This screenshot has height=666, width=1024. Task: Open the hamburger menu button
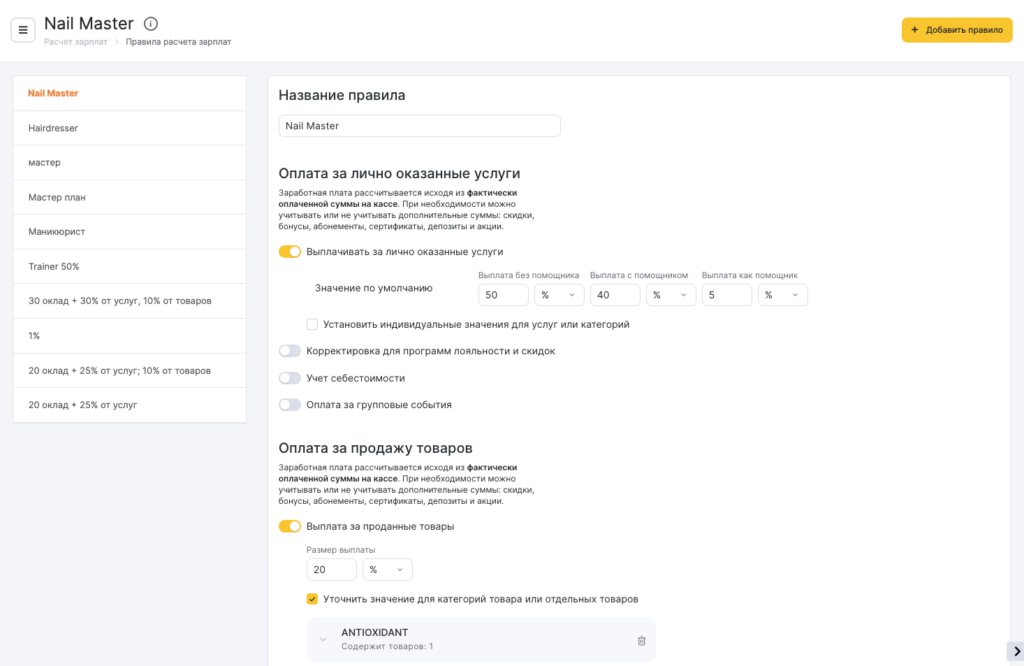[23, 30]
